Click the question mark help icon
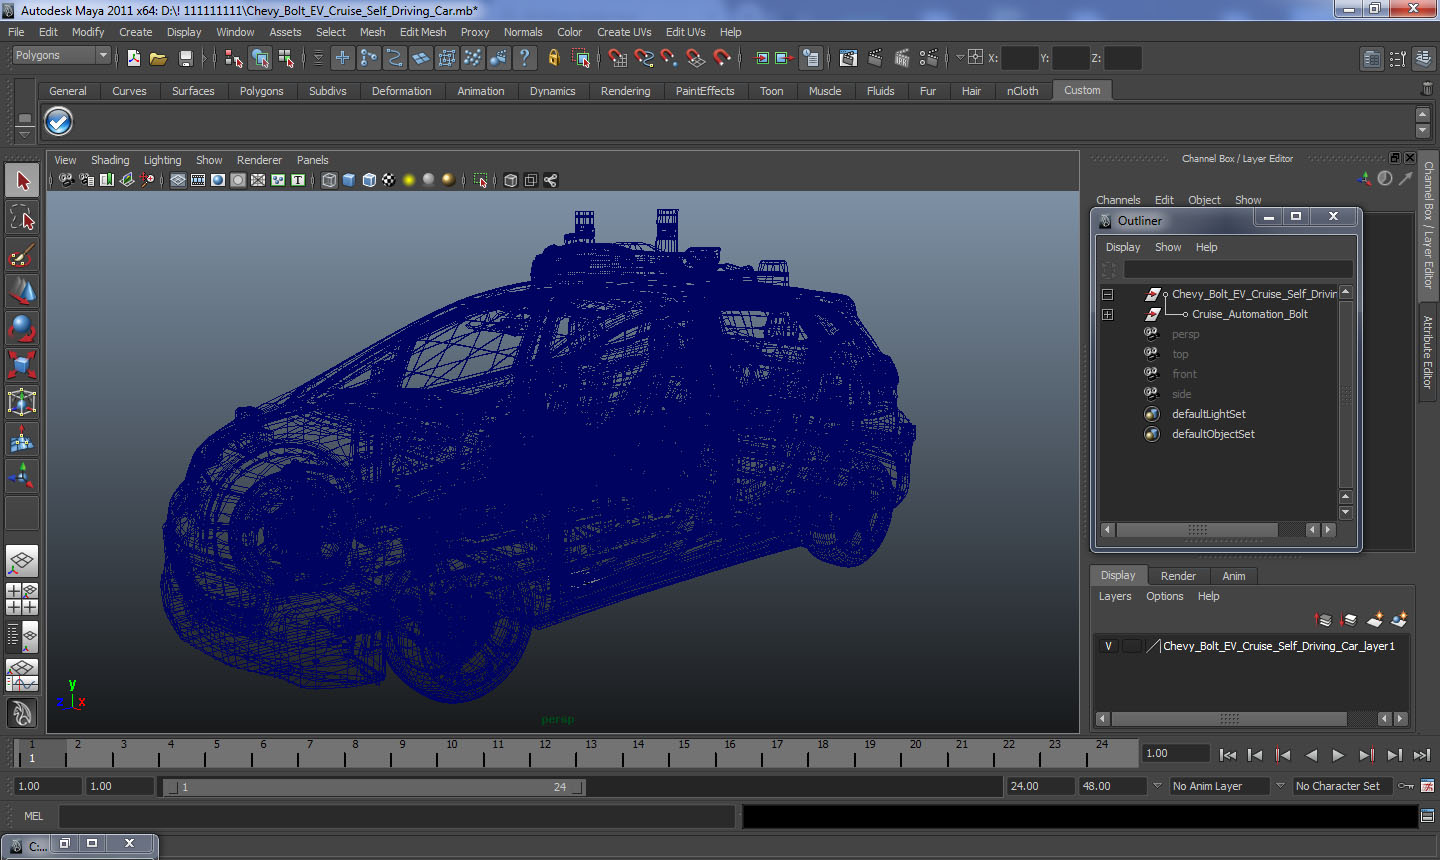The width and height of the screenshot is (1440, 860). pyautogui.click(x=525, y=58)
